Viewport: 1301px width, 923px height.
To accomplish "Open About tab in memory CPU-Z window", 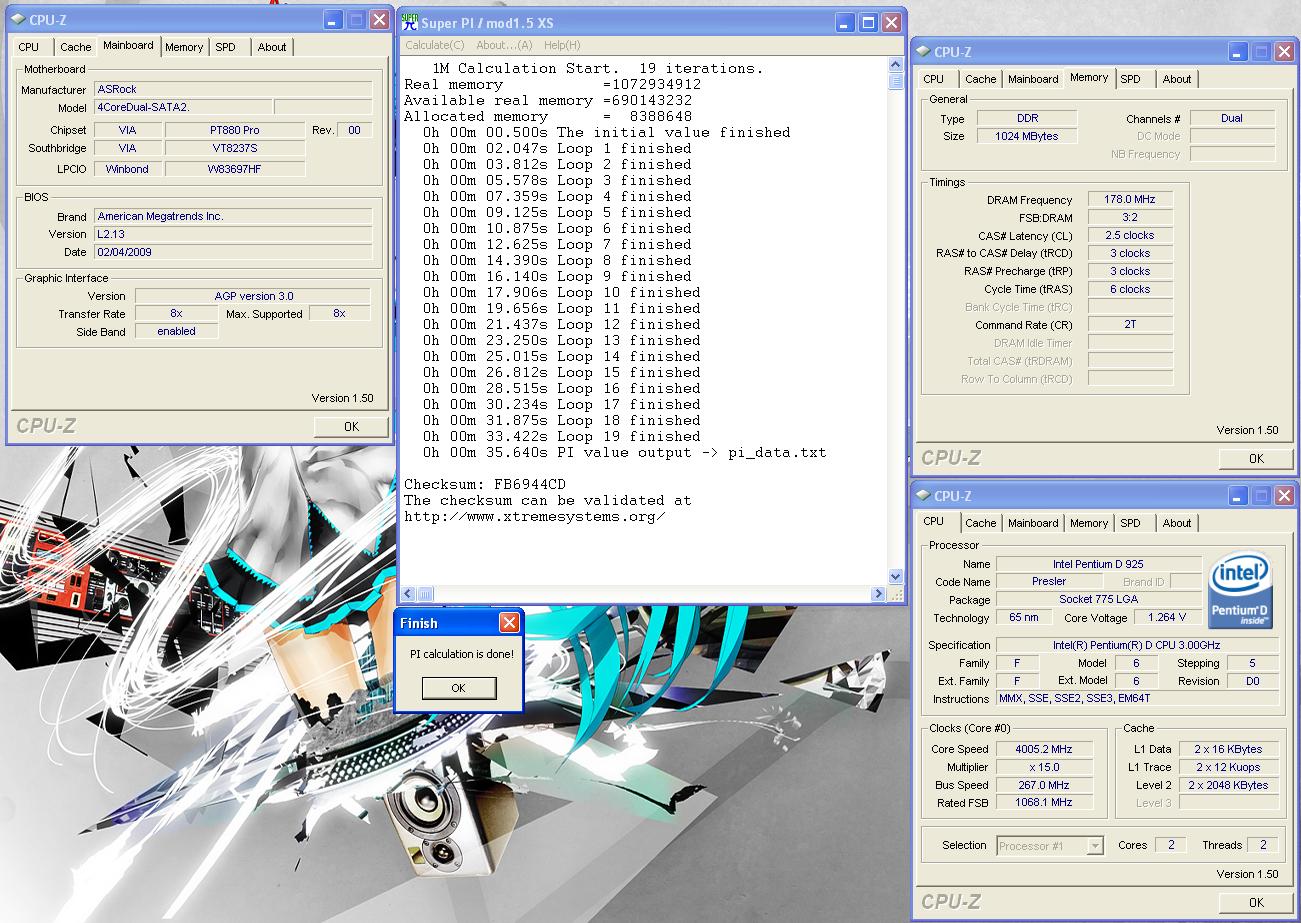I will click(1177, 79).
